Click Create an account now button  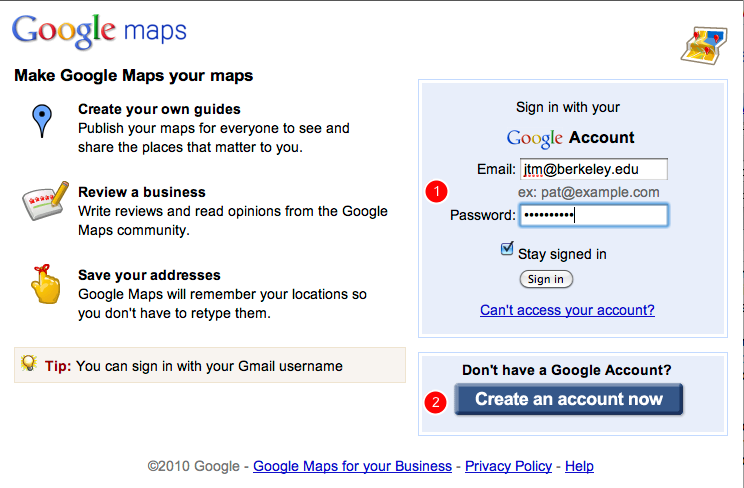[568, 399]
